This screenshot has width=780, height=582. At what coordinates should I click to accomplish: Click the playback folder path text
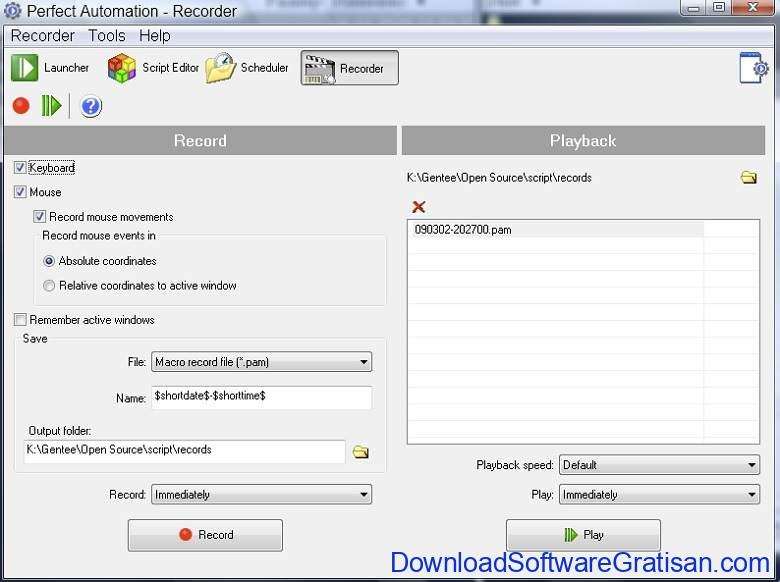[x=499, y=178]
